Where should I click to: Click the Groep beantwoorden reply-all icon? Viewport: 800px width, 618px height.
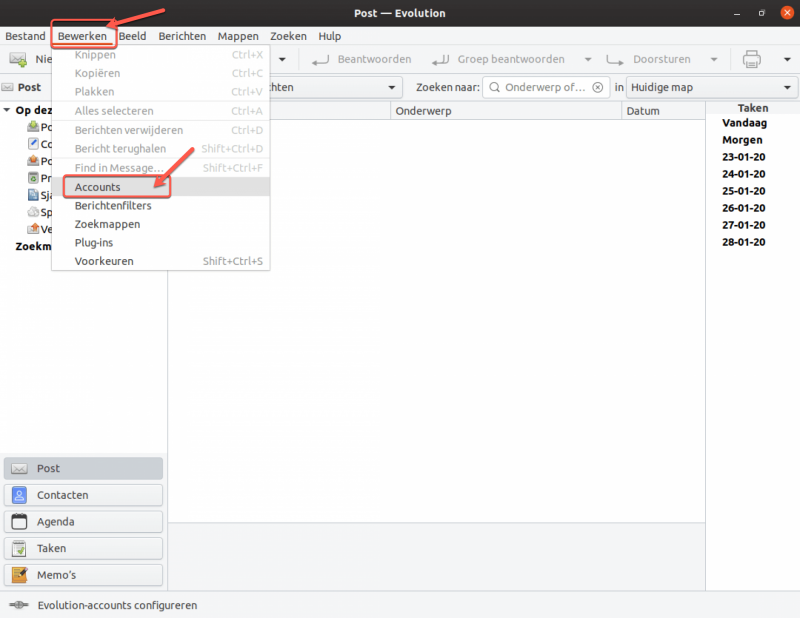(440, 60)
